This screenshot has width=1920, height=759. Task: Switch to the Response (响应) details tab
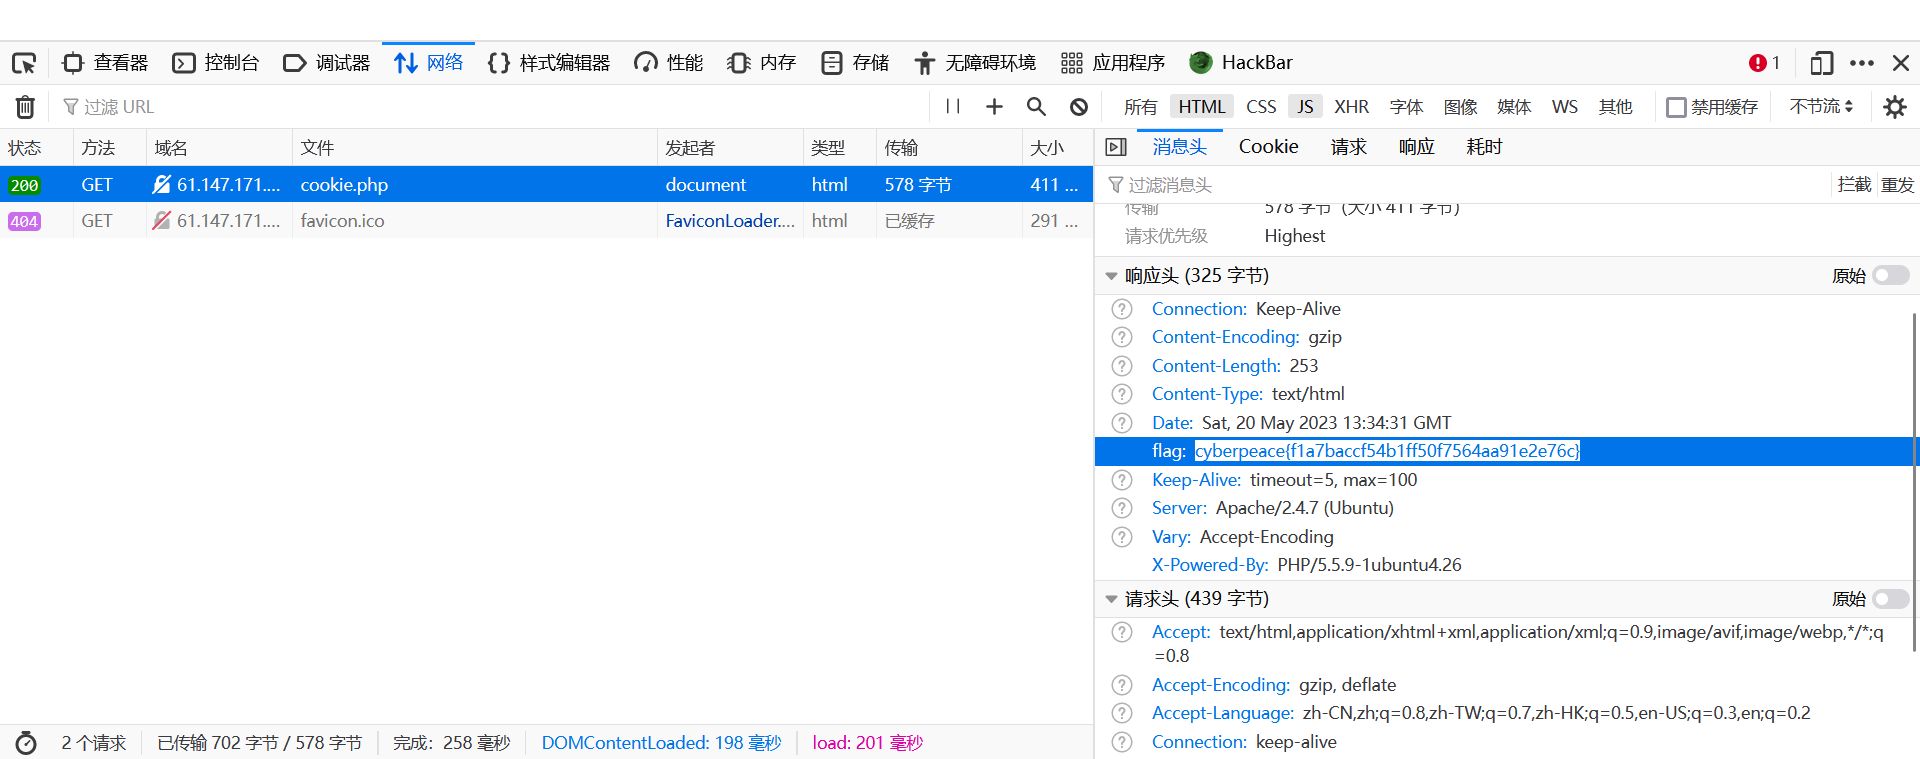click(x=1416, y=147)
